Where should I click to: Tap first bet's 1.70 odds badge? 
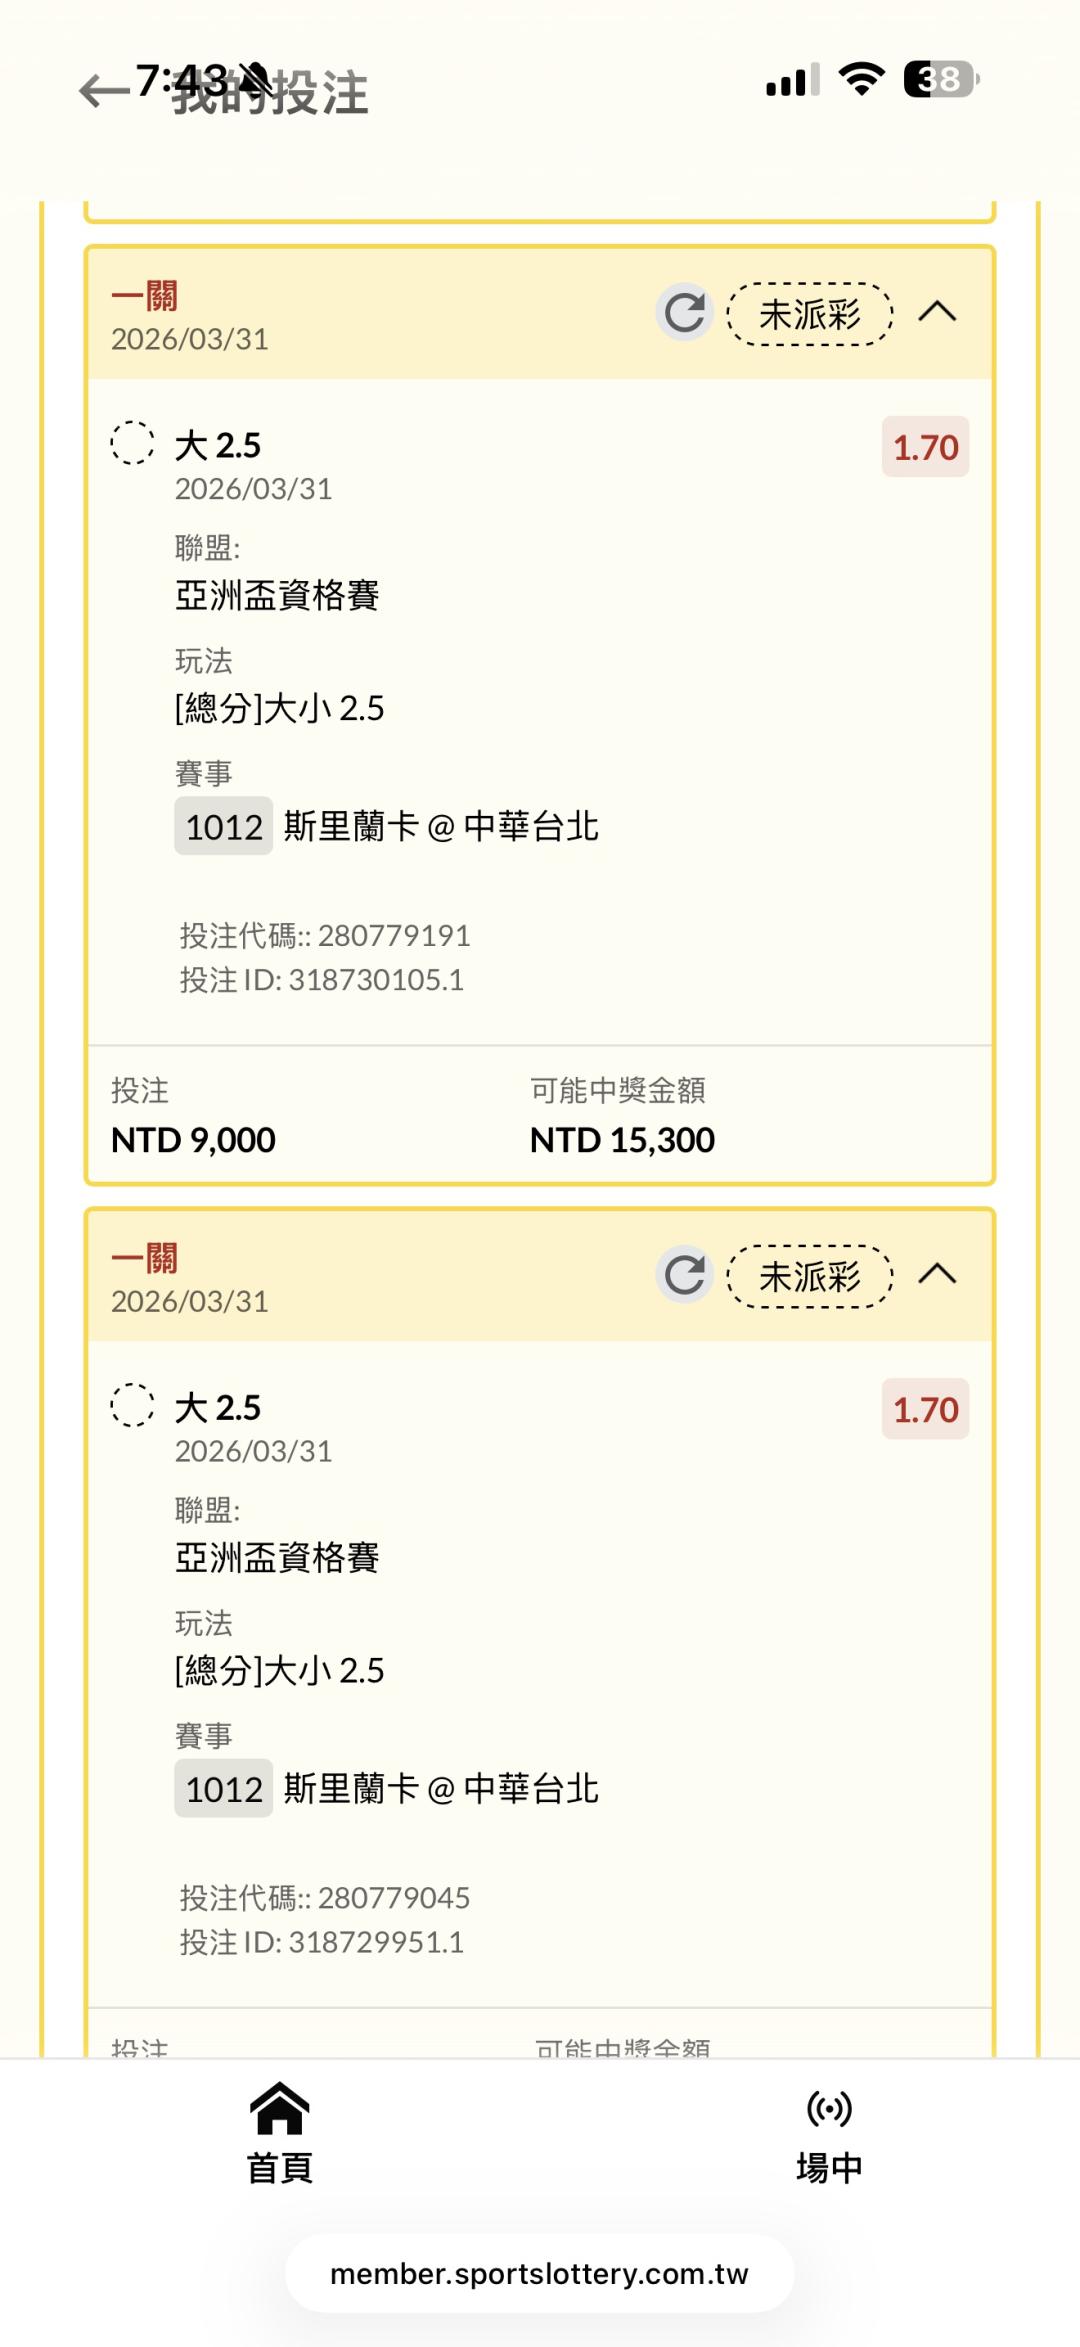pos(925,447)
